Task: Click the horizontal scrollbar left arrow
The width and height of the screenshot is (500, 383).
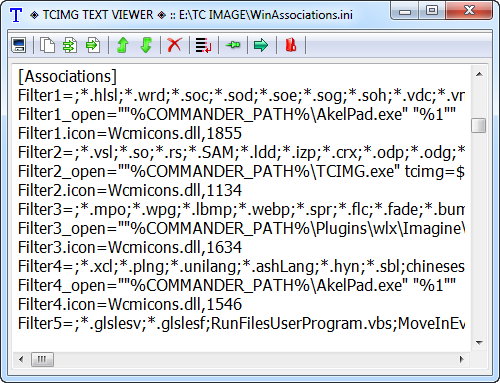Action: tap(21, 359)
